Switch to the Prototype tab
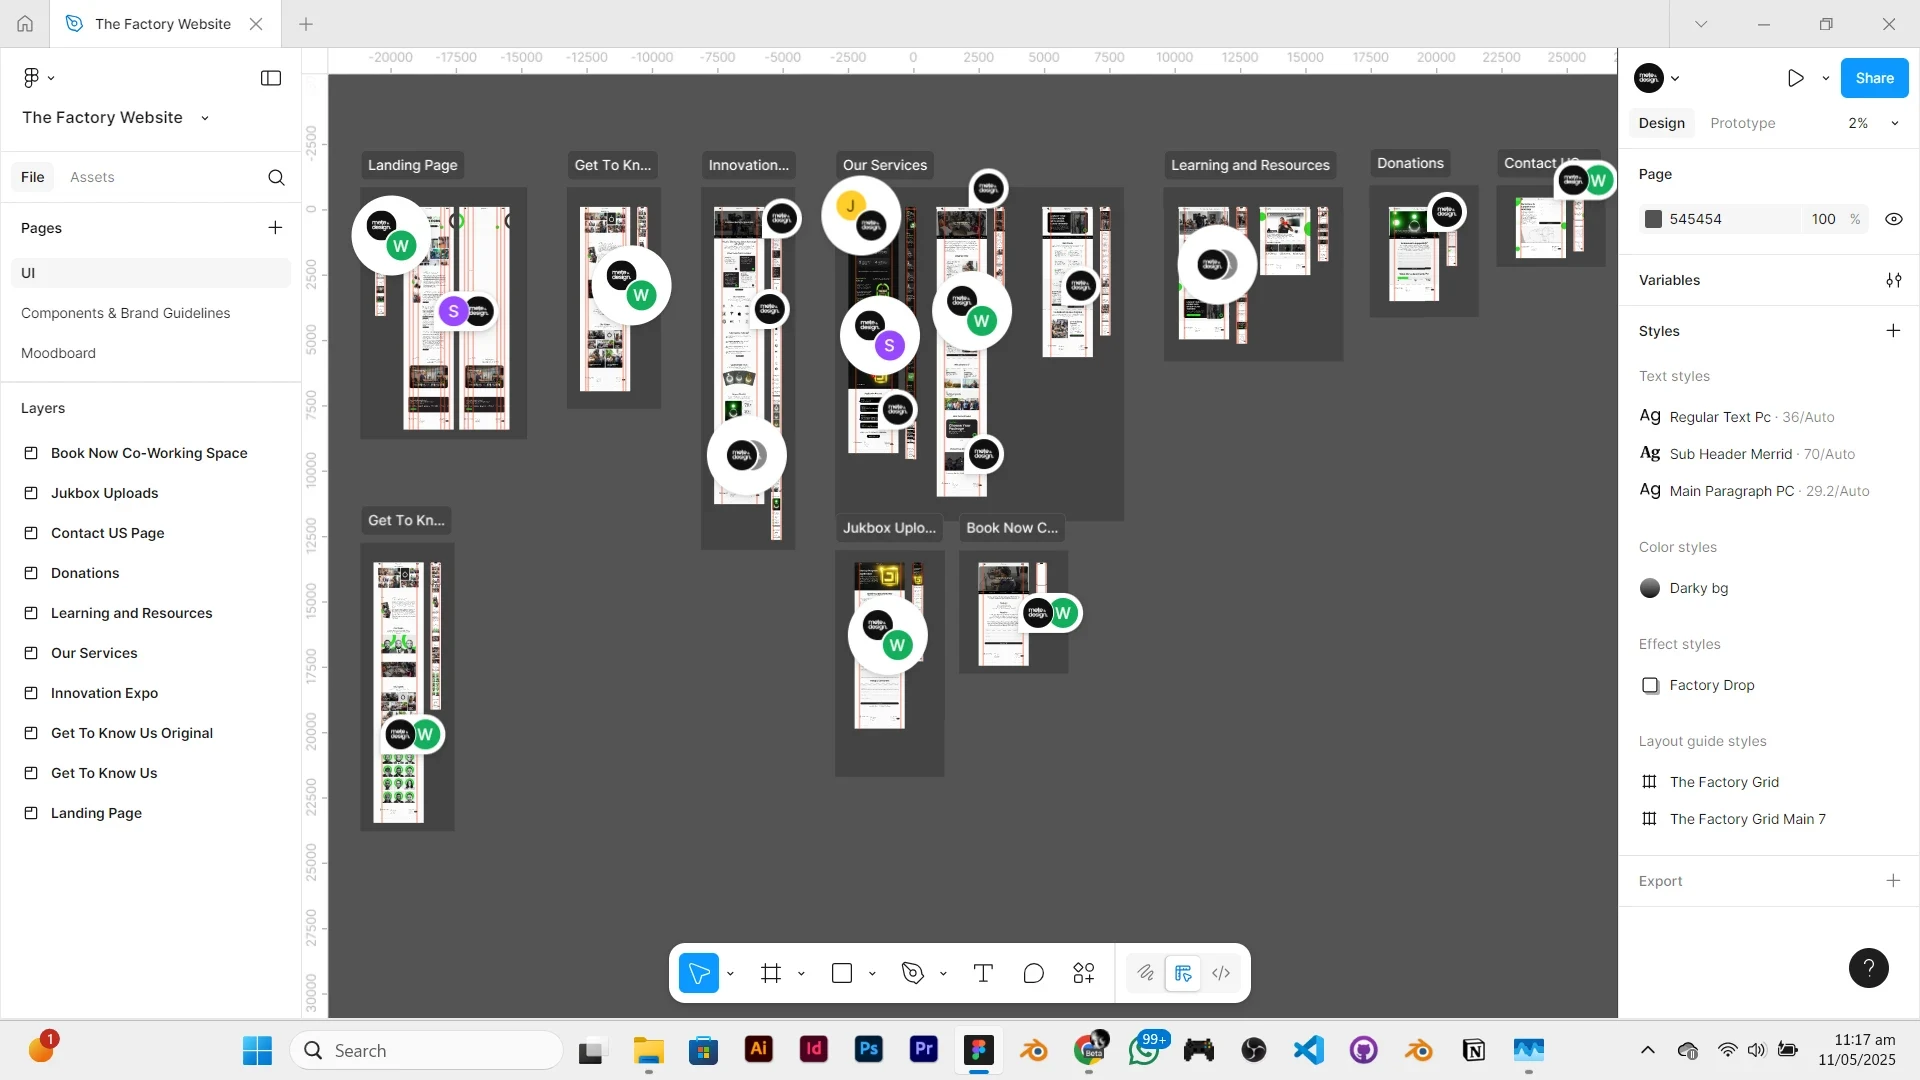Screen dimensions: 1920x1080 pyautogui.click(x=1742, y=123)
